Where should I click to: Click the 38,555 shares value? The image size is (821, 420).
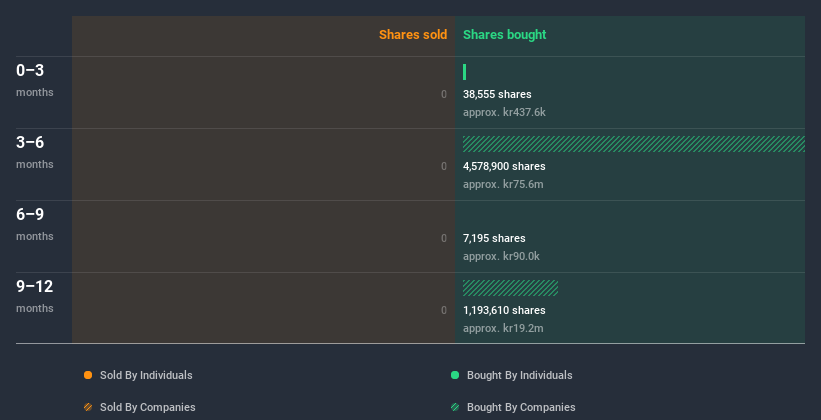tap(497, 94)
